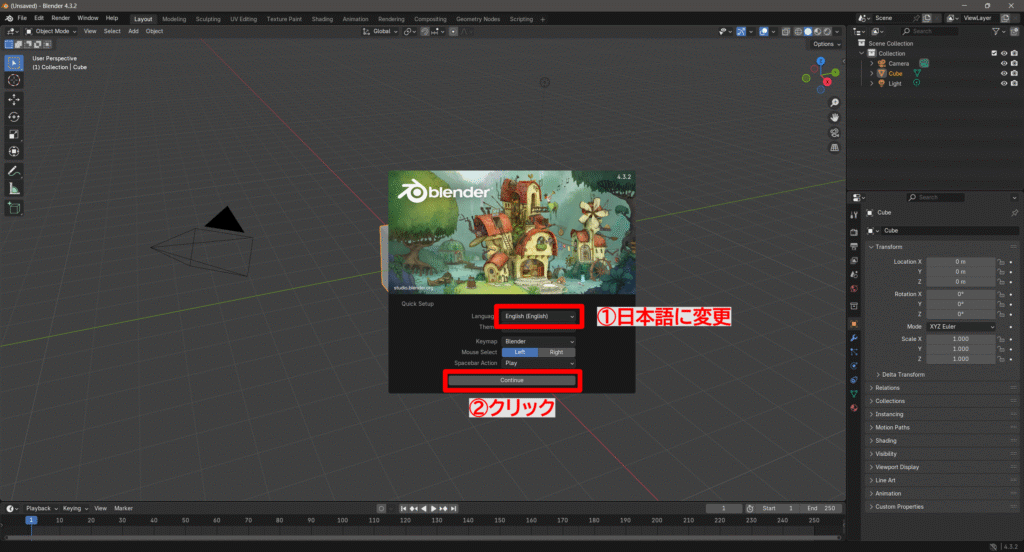Jump to the timeline start frame
The height and width of the screenshot is (552, 1024).
(x=404, y=508)
